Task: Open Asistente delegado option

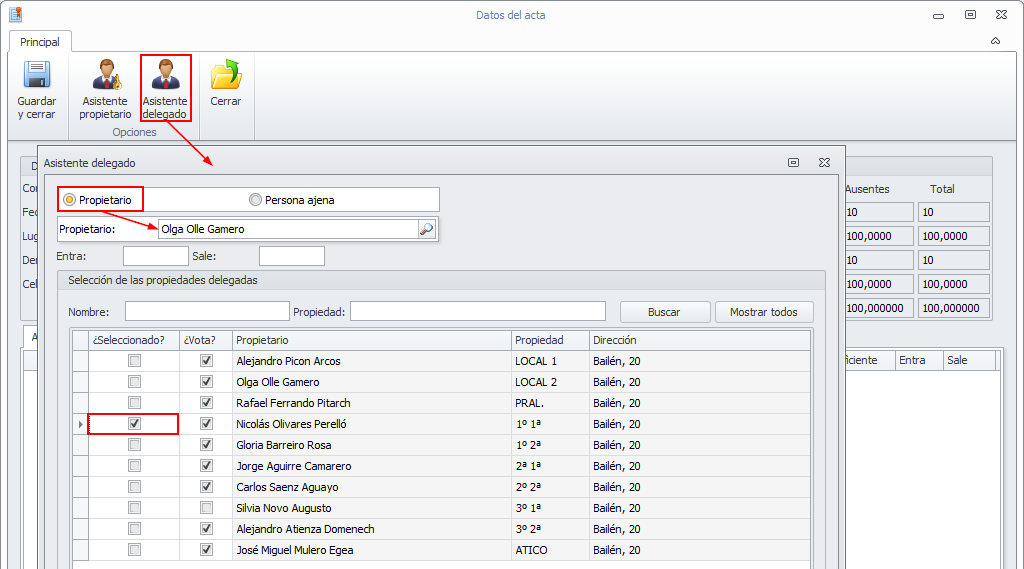Action: (165, 76)
